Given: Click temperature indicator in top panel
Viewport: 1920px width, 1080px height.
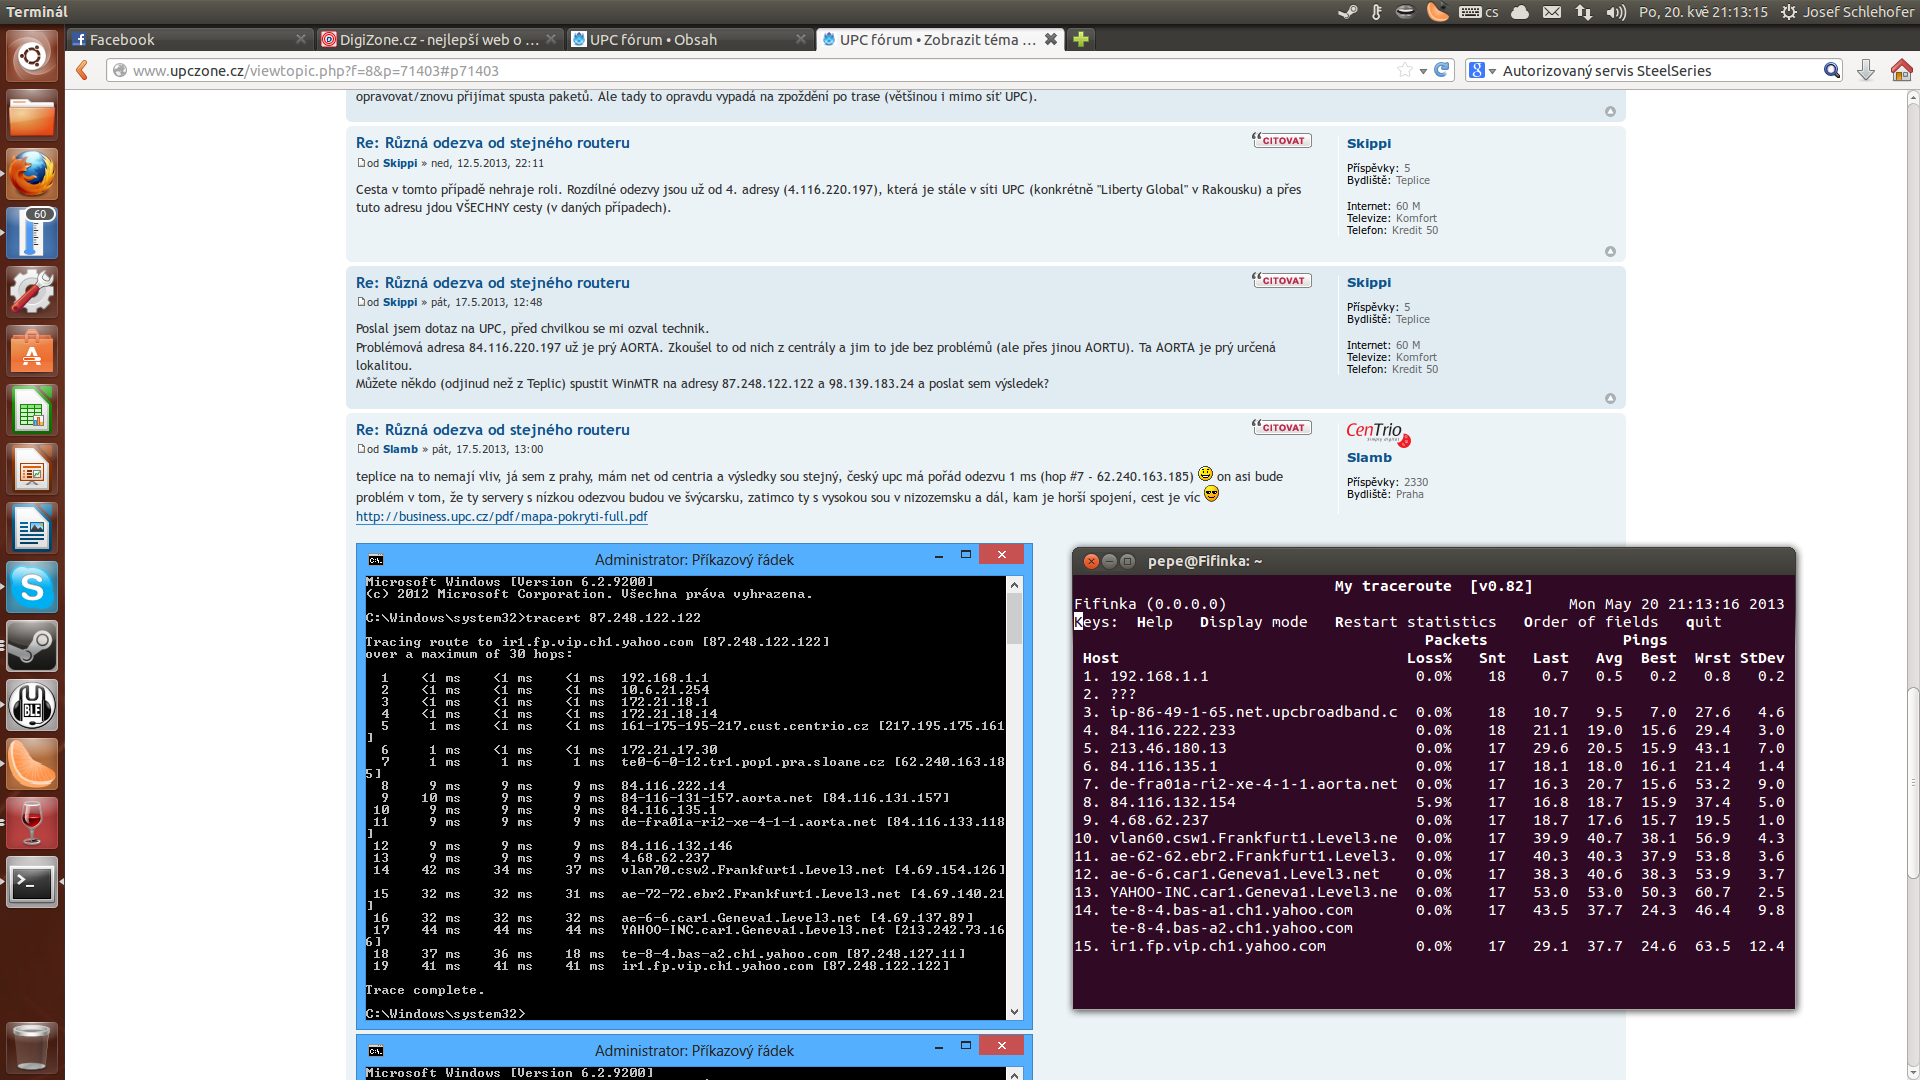Looking at the screenshot, I should [x=1377, y=12].
